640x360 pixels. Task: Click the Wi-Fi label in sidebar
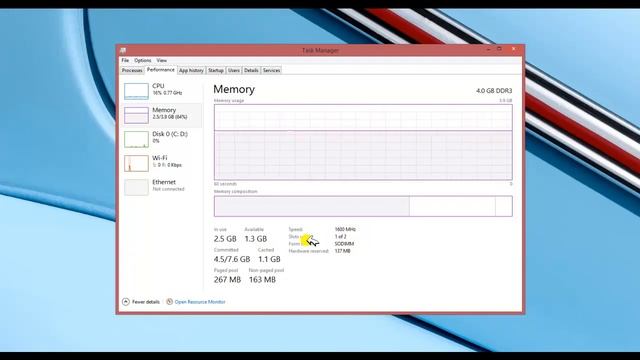pos(160,158)
